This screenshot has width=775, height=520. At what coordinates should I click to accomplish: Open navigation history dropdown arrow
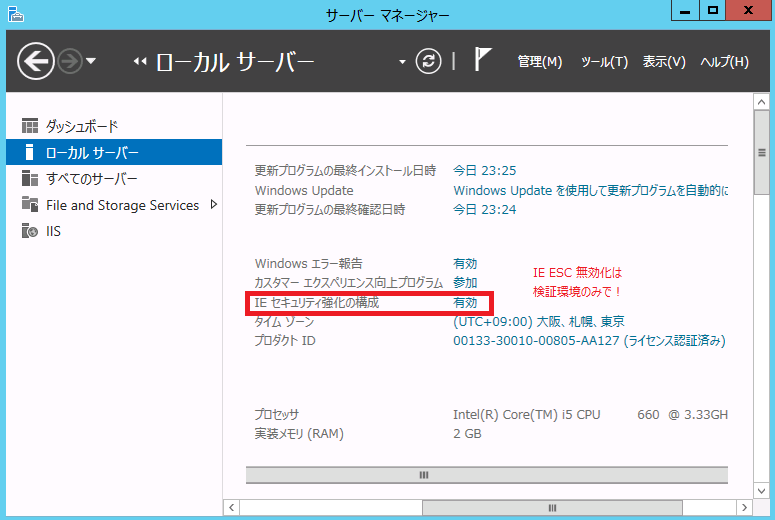91,62
